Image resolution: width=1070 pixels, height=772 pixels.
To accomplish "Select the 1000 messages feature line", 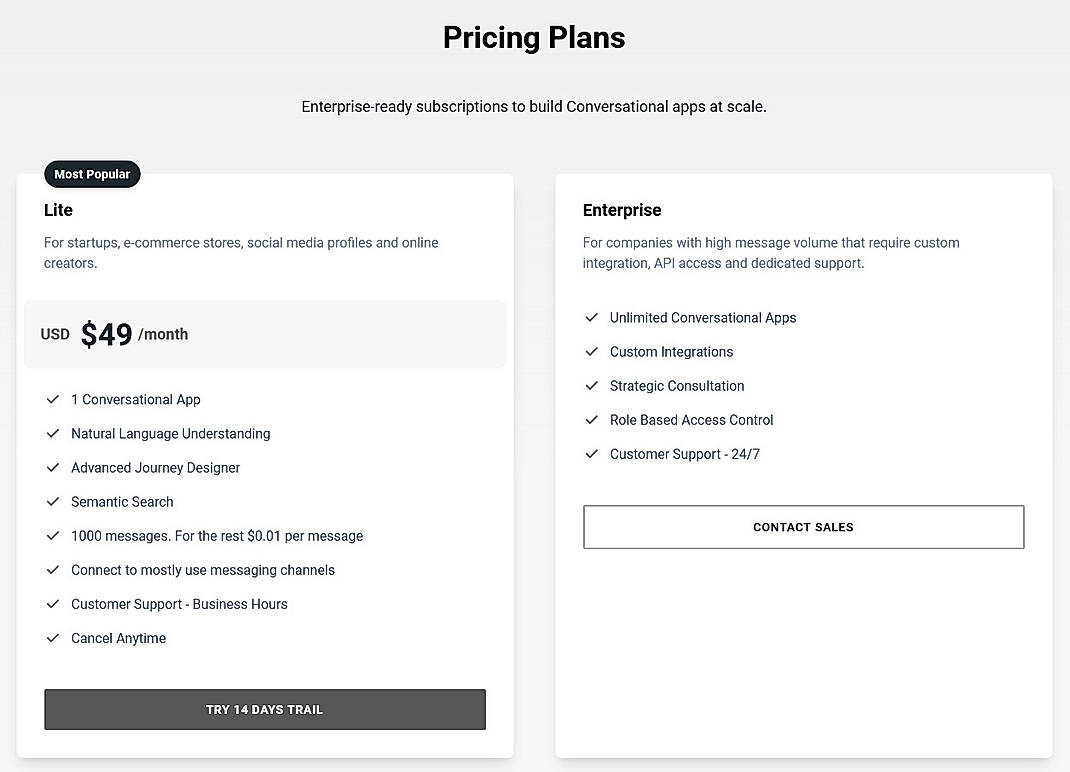I will click(x=217, y=535).
